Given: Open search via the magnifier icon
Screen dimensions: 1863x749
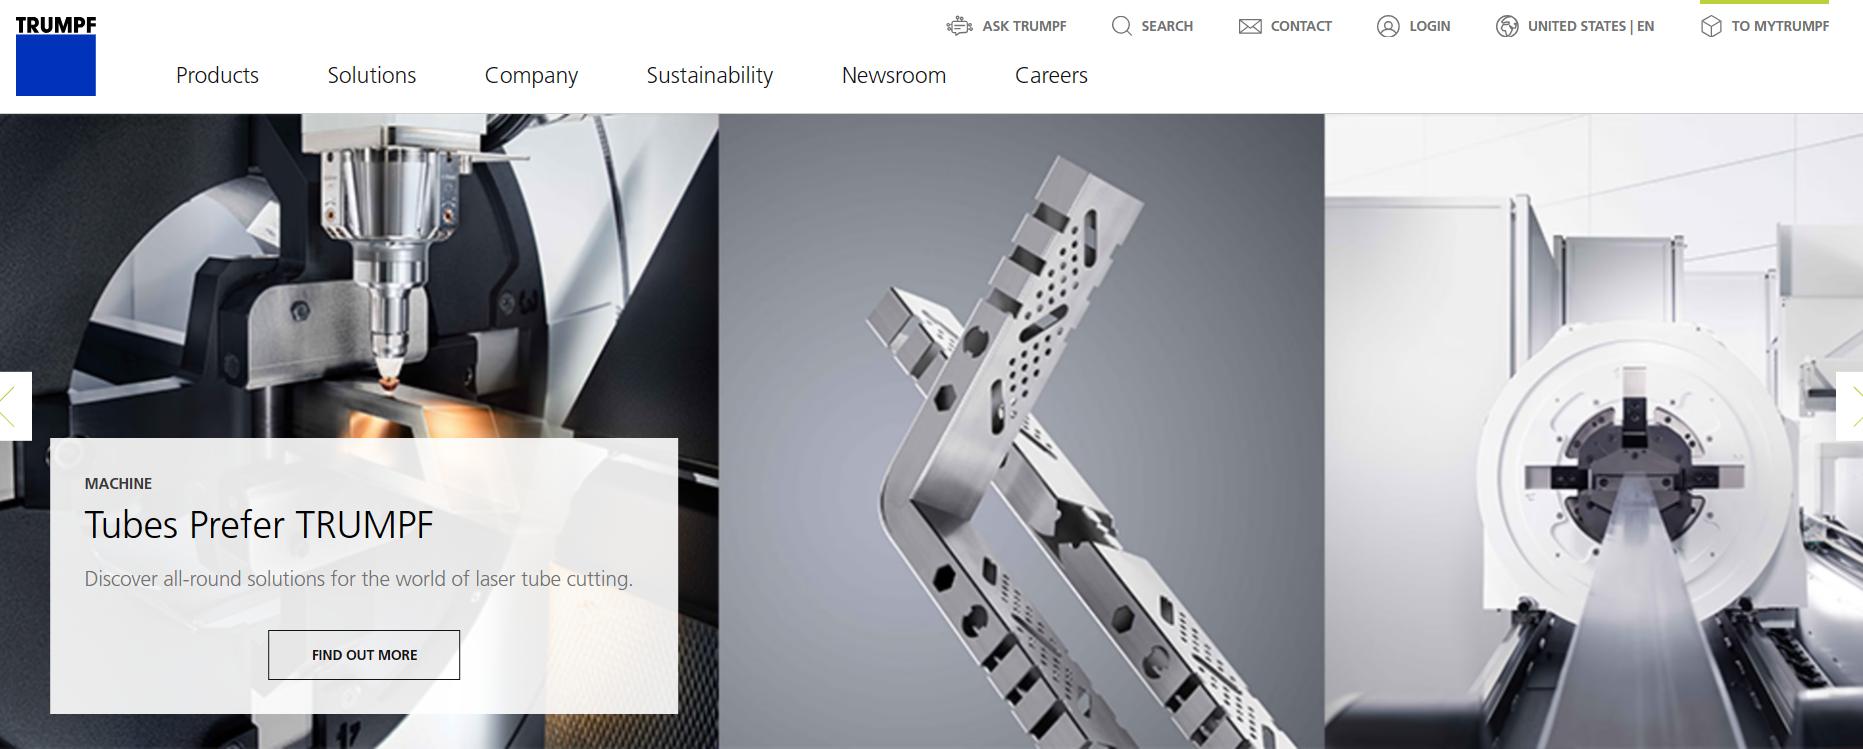Looking at the screenshot, I should (1122, 26).
